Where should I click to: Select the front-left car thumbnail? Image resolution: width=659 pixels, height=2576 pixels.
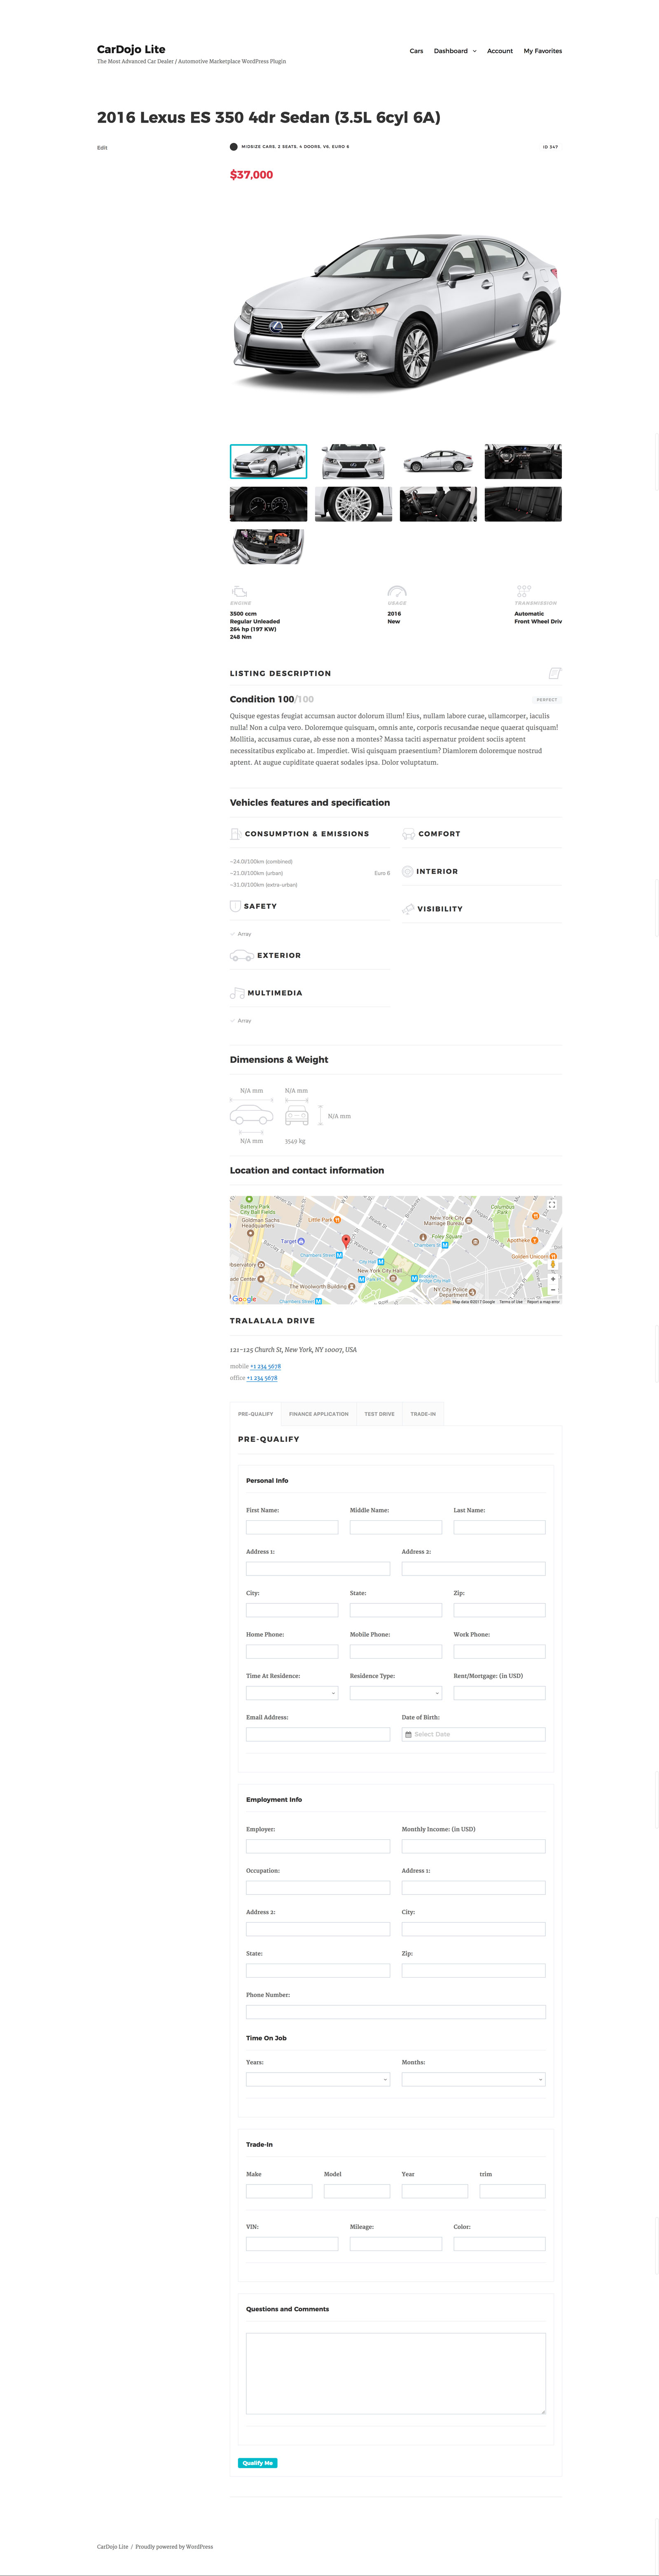(268, 462)
